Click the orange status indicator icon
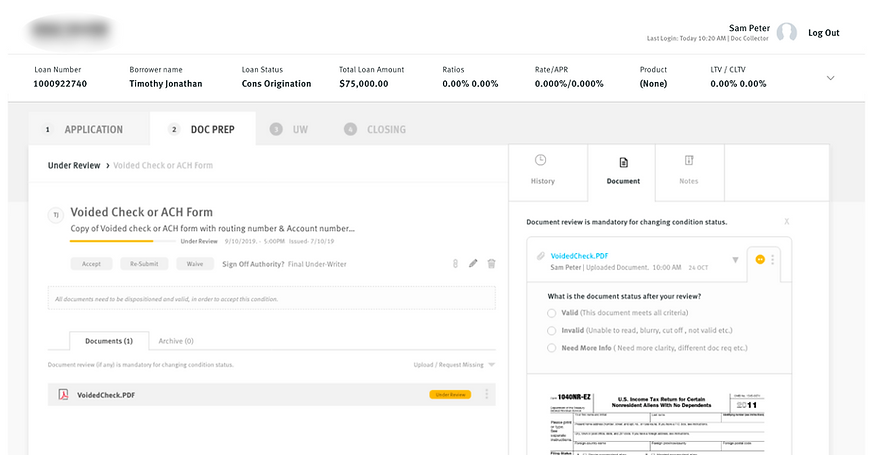Image resolution: width=874 pixels, height=455 pixels. click(760, 259)
